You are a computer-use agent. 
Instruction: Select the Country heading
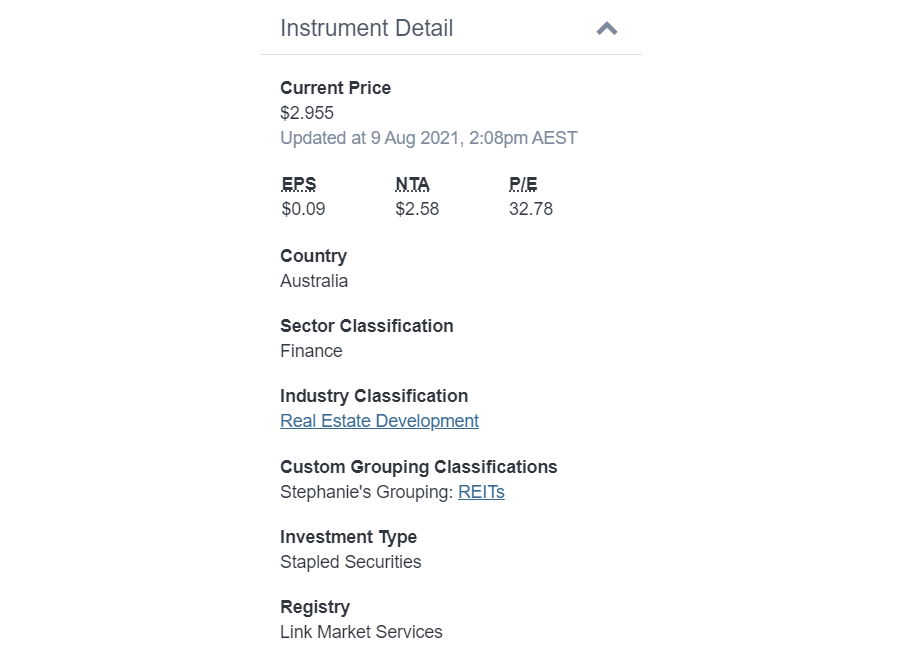click(313, 256)
